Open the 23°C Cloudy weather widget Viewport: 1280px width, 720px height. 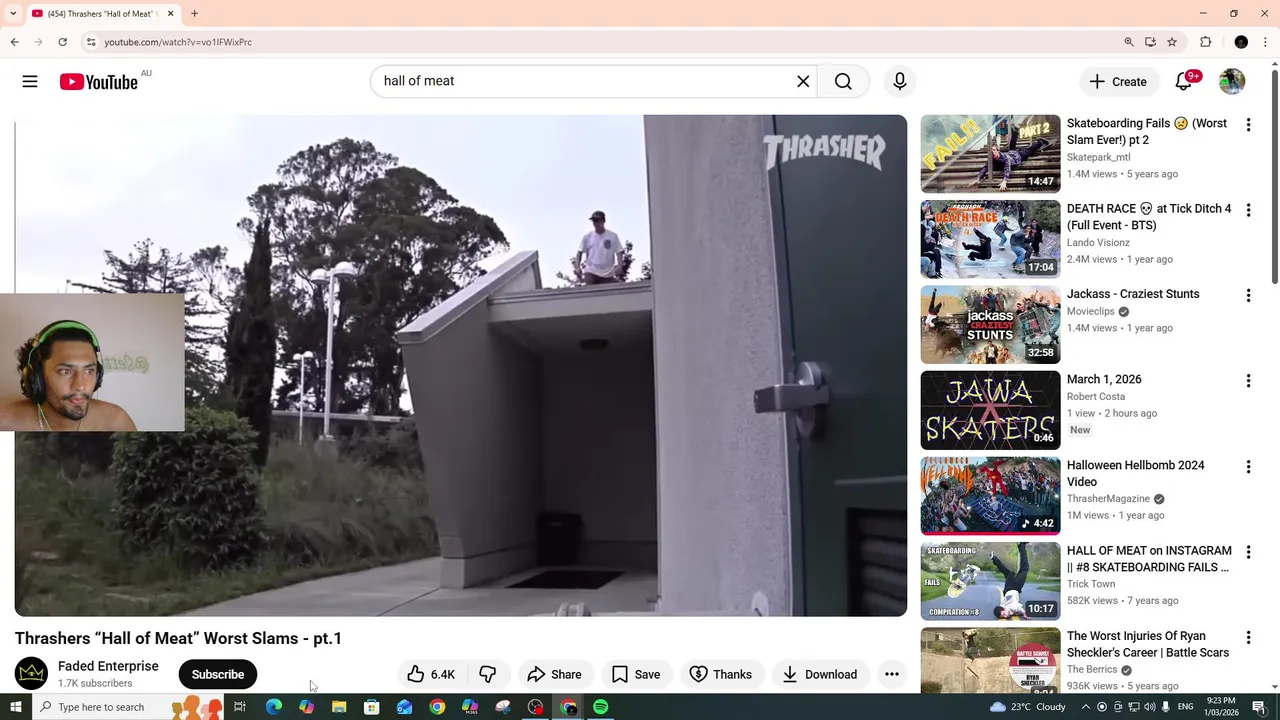coord(1027,707)
